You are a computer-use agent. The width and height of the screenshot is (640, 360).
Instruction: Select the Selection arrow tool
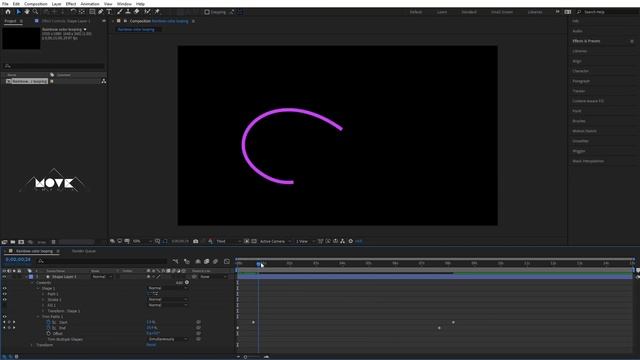[x=18, y=12]
